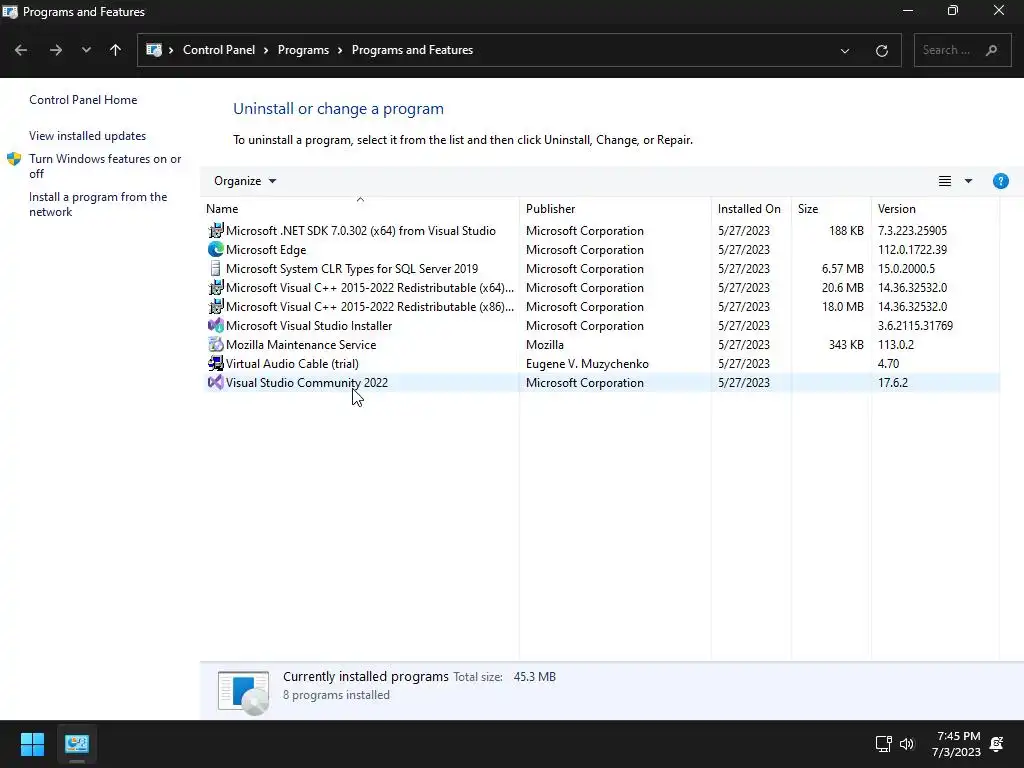Open the address bar history dropdown

(x=844, y=50)
